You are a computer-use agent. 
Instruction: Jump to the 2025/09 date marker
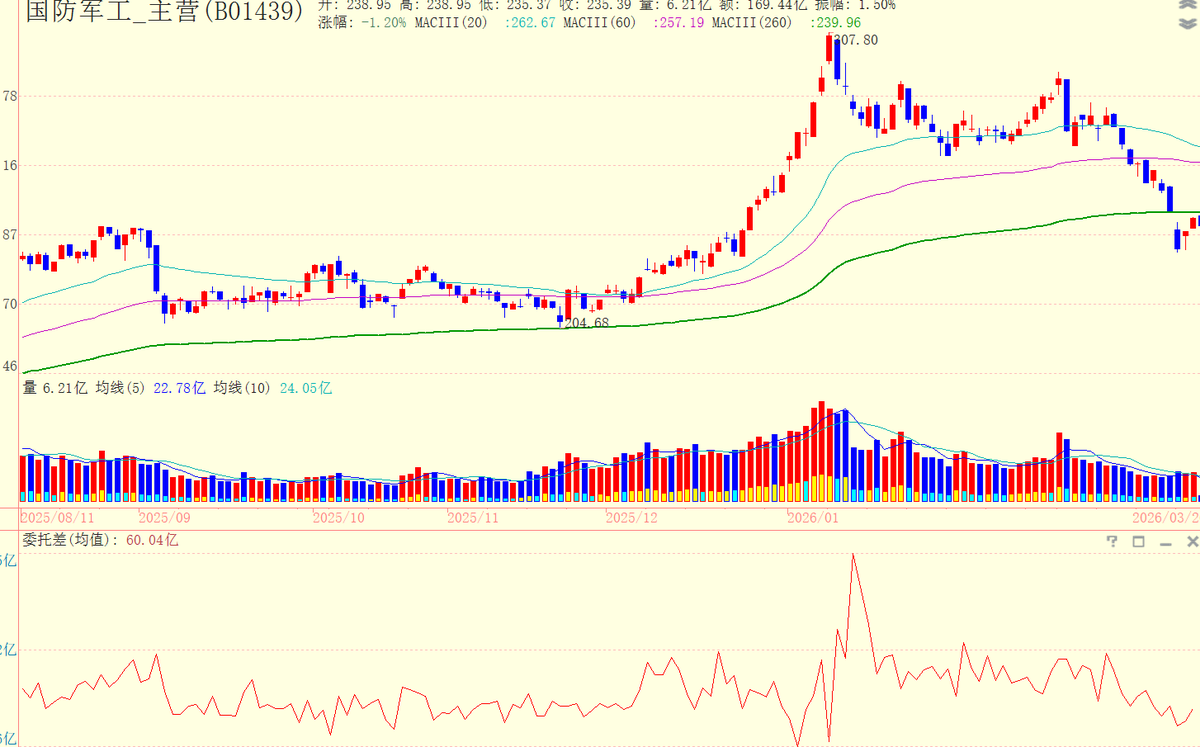click(164, 517)
